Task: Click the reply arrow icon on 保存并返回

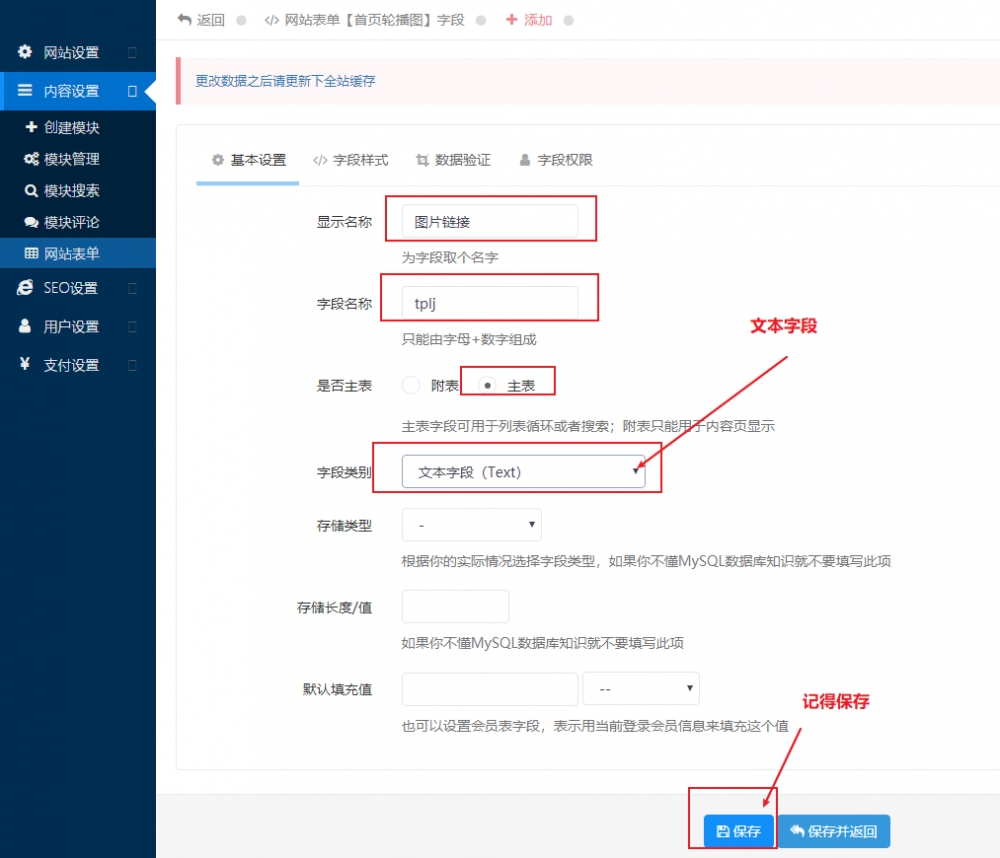Action: (x=797, y=831)
